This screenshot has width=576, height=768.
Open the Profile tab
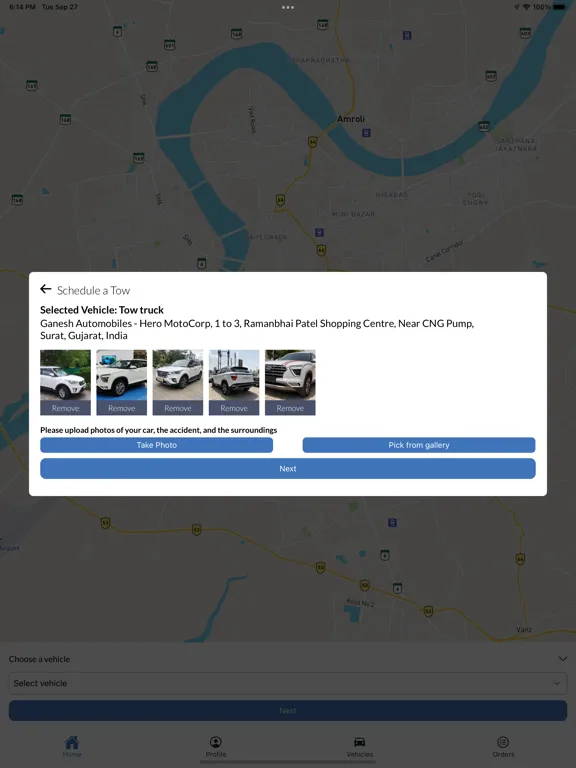tap(216, 747)
